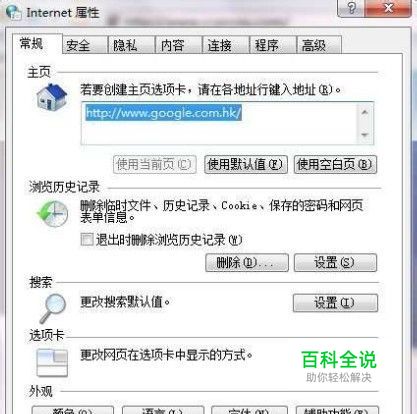The image size is (417, 414).
Task: Select the 高级 tab
Action: click(314, 45)
